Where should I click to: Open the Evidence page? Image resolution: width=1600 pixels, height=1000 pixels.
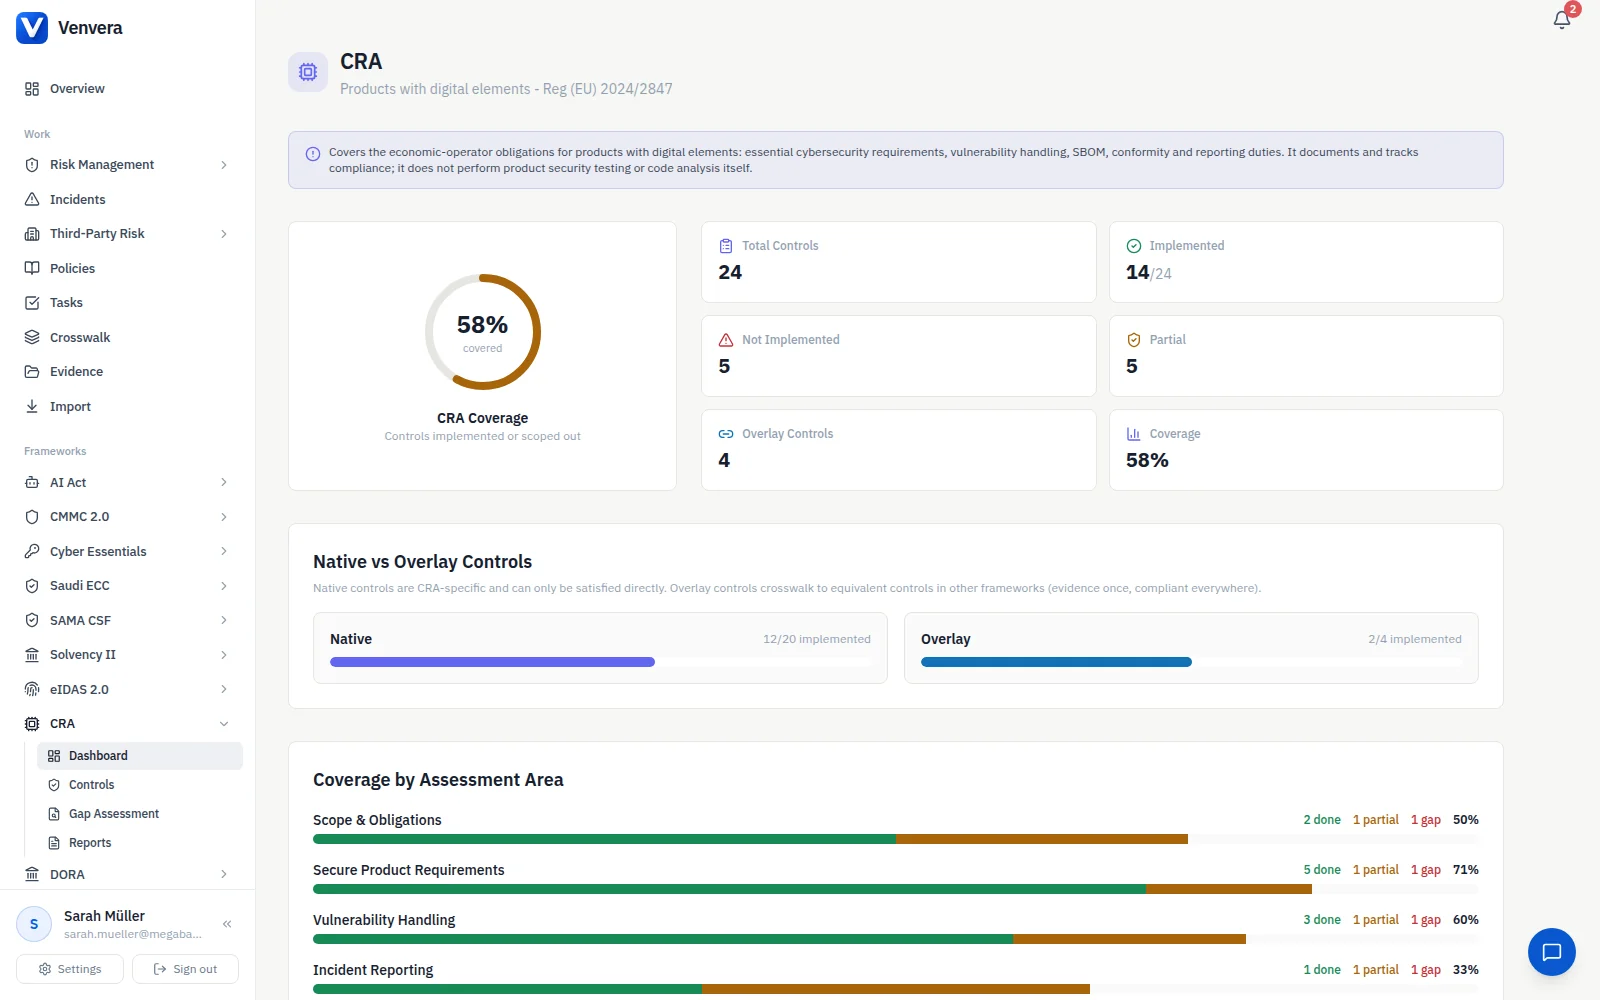point(127,372)
